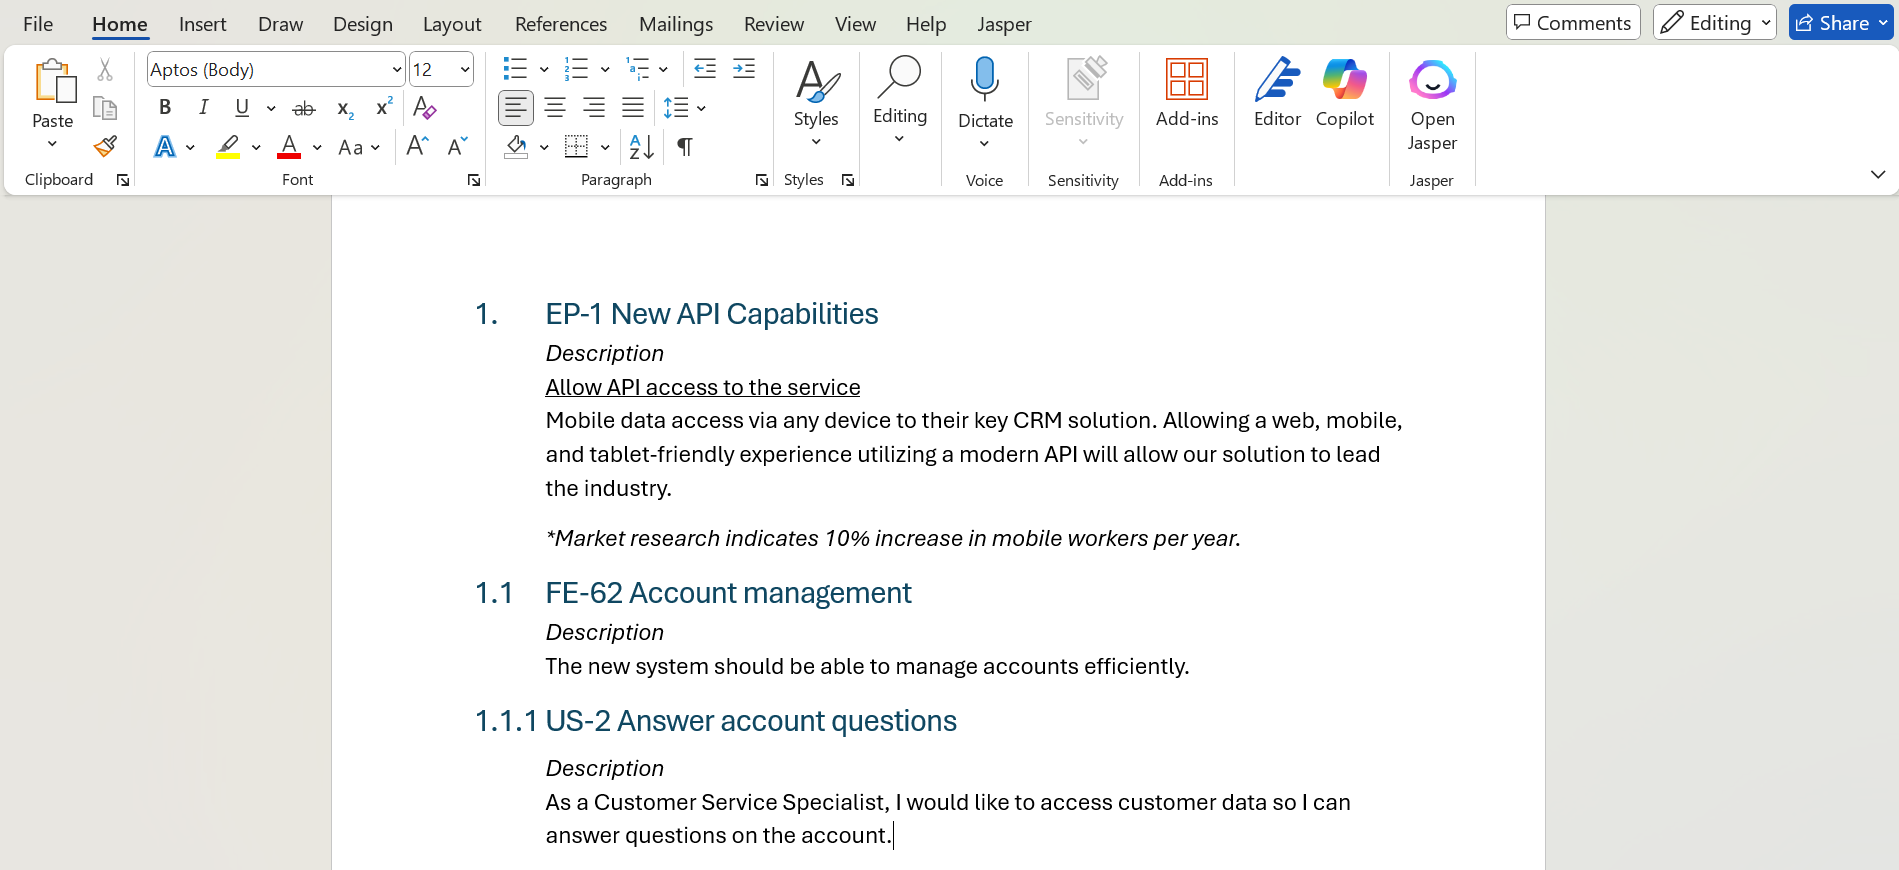Image resolution: width=1899 pixels, height=870 pixels.
Task: Insert a bulleted list
Action: point(515,69)
